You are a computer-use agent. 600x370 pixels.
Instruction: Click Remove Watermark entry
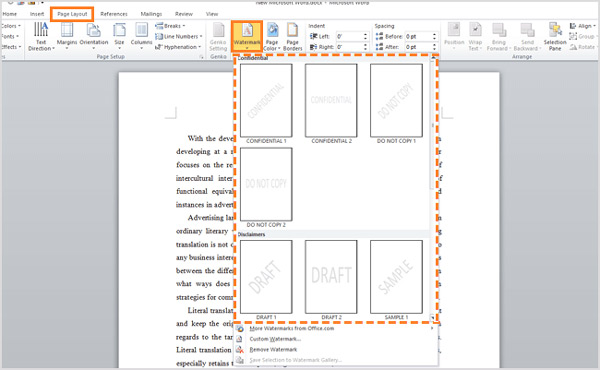tap(273, 349)
